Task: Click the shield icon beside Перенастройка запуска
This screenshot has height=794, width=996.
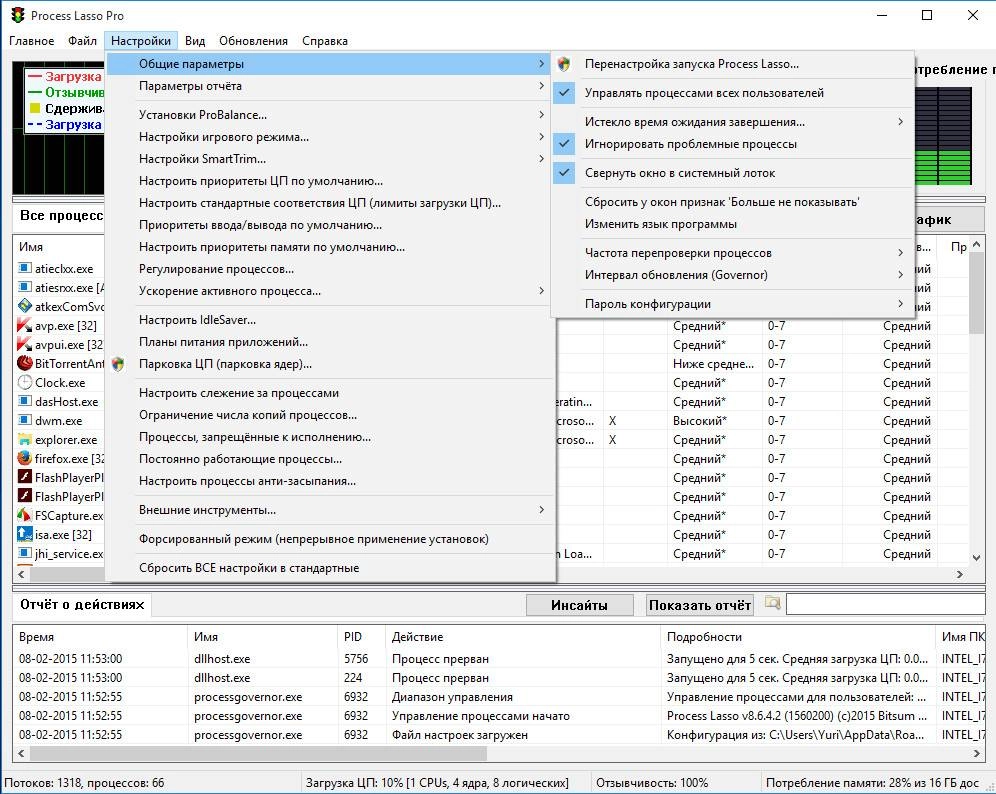Action: [563, 64]
